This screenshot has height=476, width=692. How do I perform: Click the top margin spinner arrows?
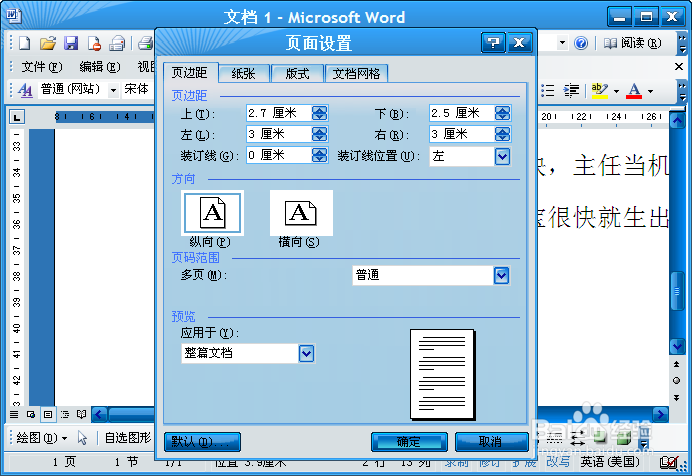[x=320, y=113]
